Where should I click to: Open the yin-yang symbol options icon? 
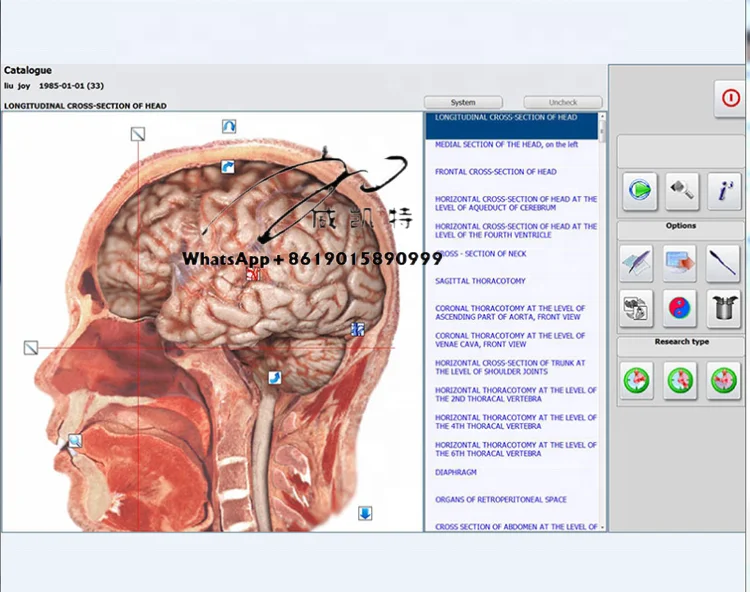pyautogui.click(x=680, y=308)
